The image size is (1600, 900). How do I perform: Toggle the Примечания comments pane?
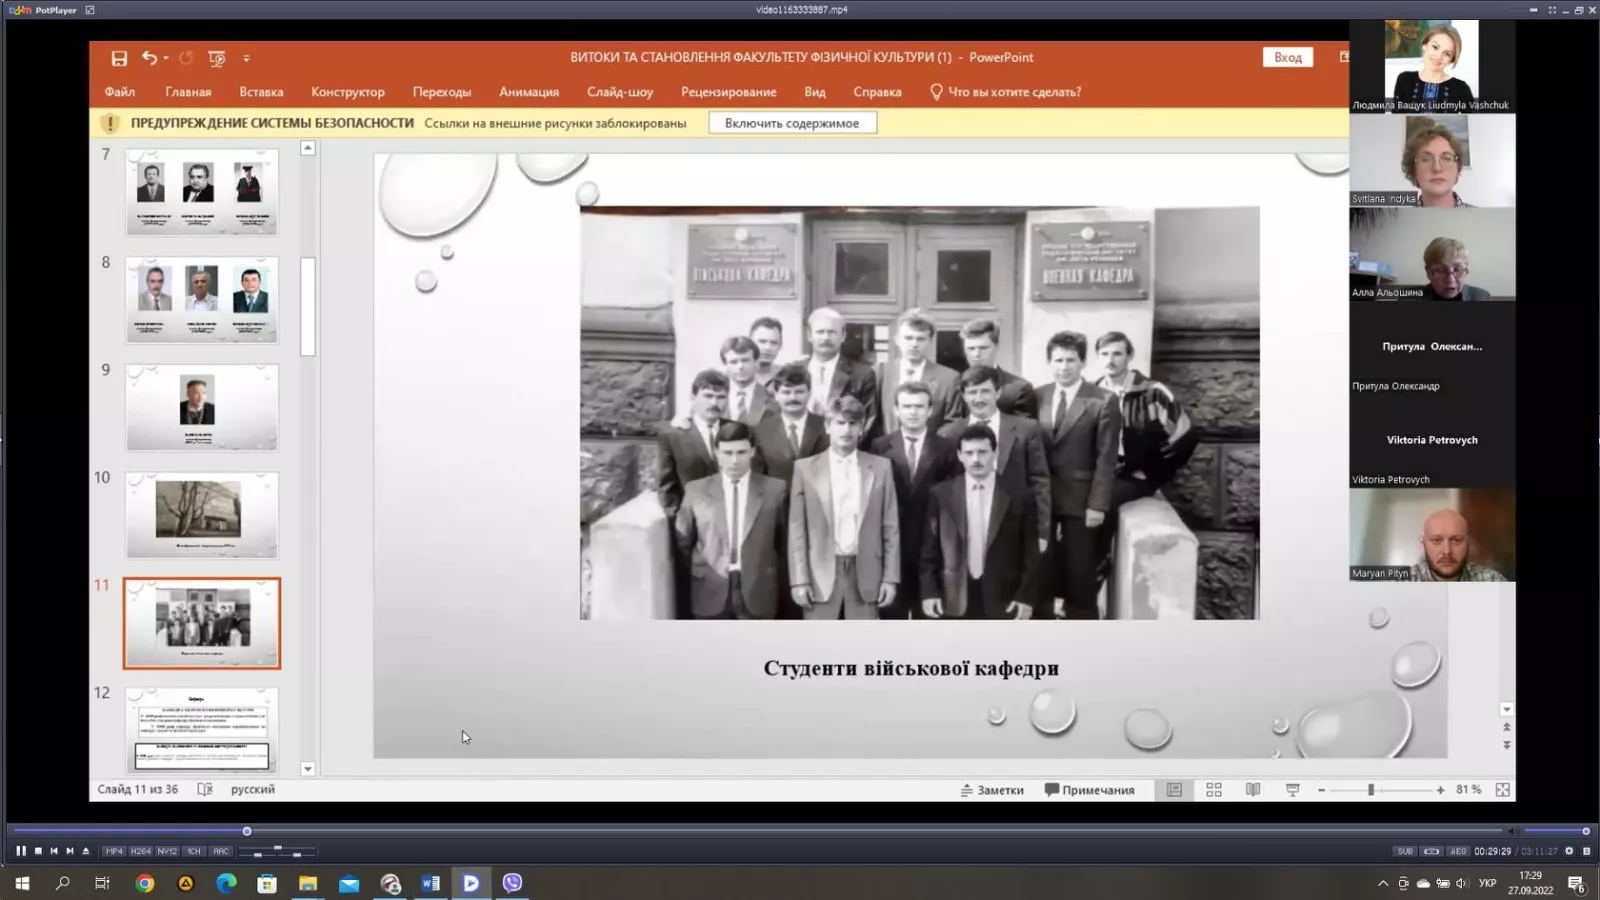(x=1089, y=790)
